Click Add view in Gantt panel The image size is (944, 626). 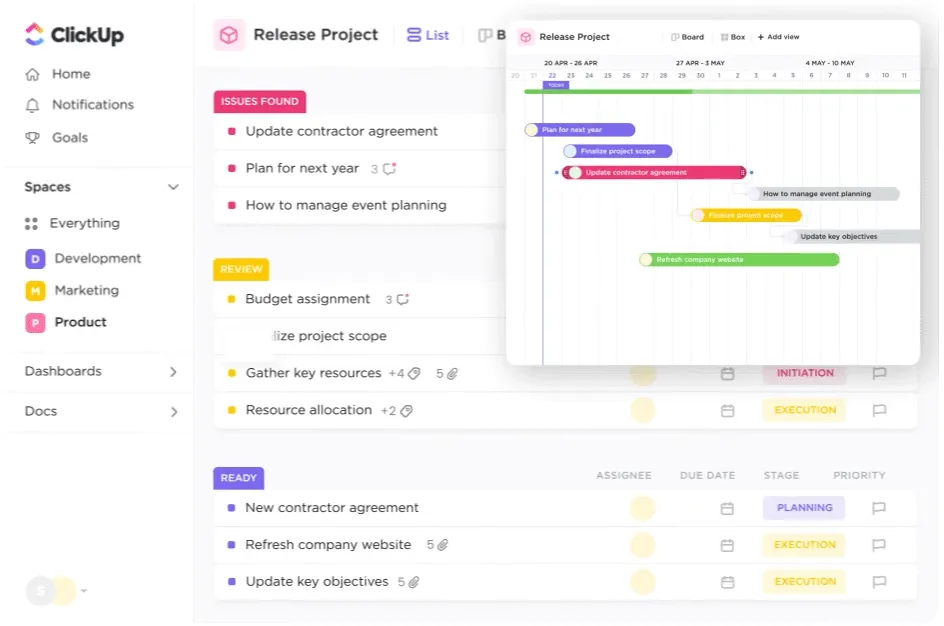click(x=778, y=37)
